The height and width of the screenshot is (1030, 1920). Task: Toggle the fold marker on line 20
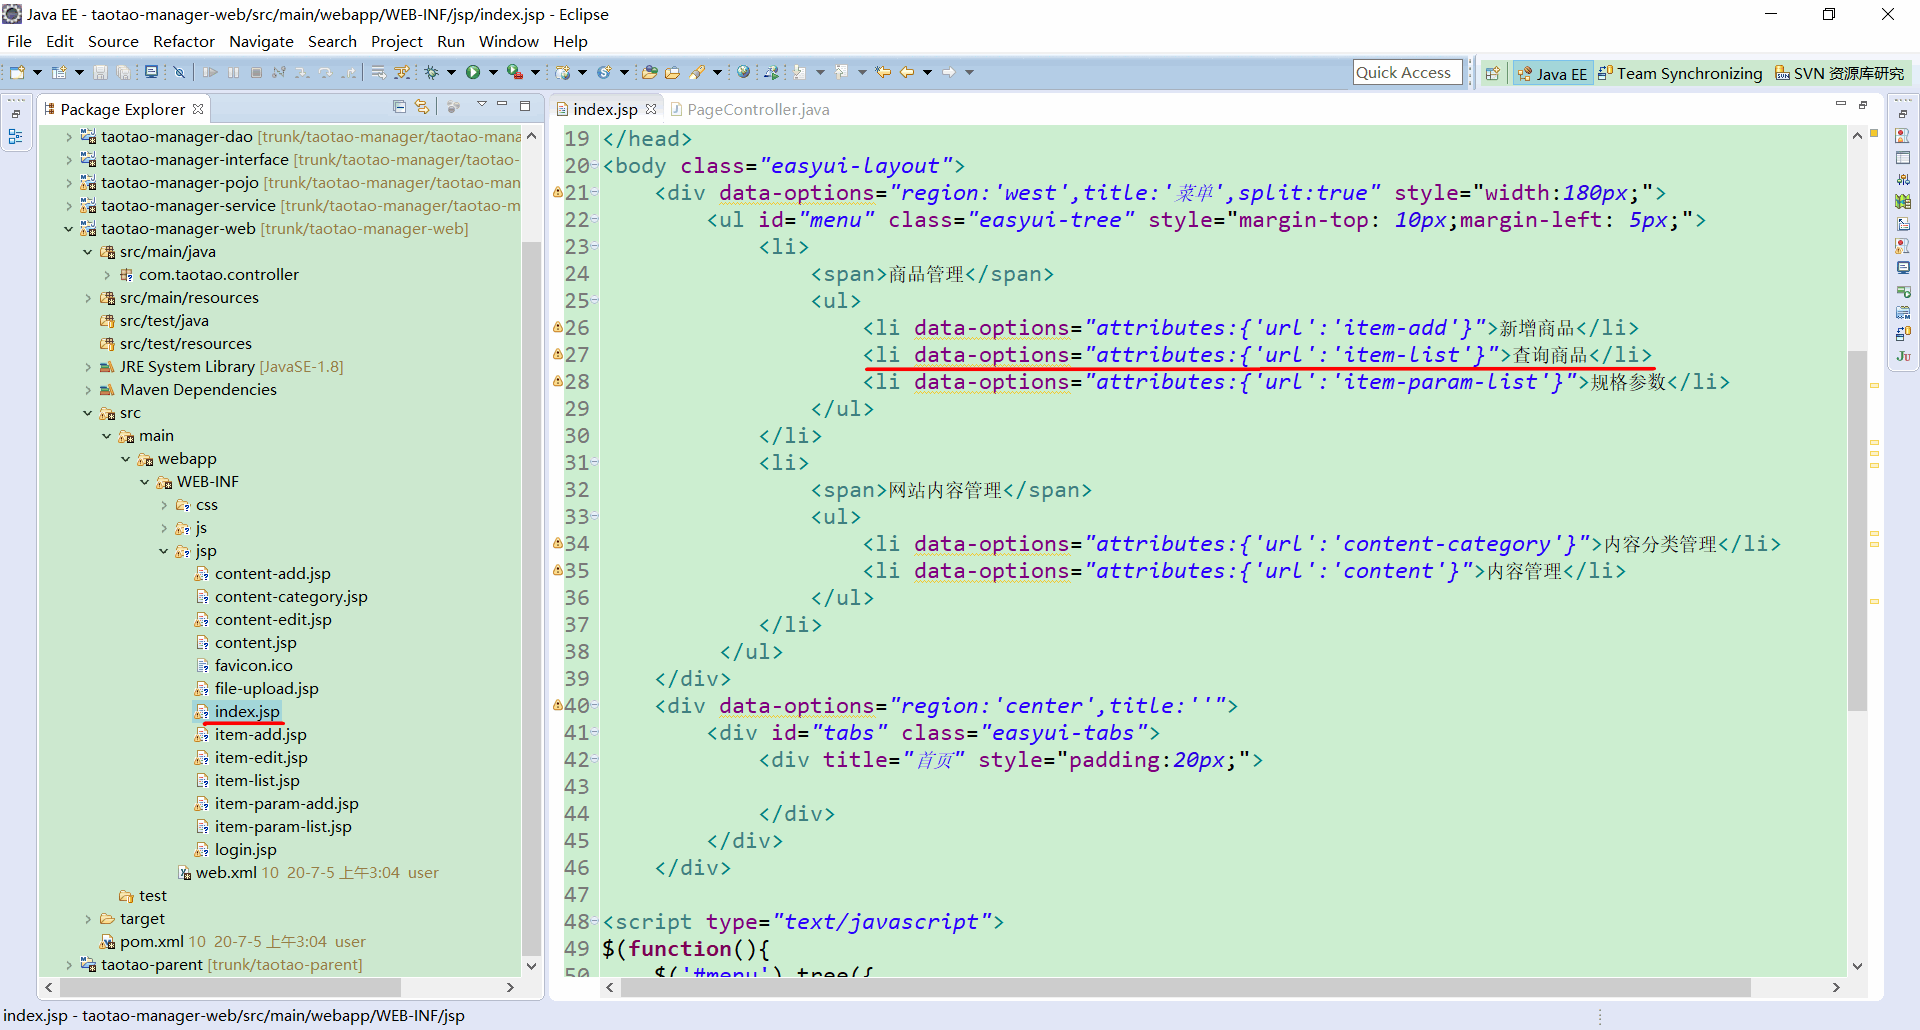[595, 166]
